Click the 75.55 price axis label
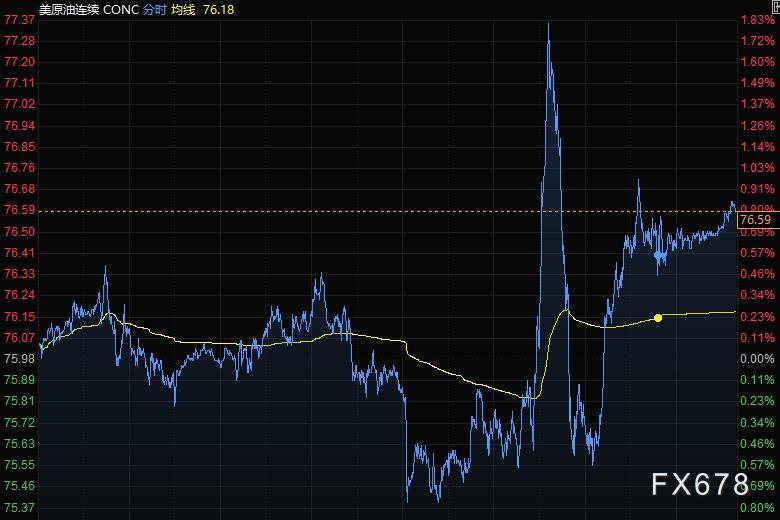Screen dimensions: 780x520 [x=19, y=465]
